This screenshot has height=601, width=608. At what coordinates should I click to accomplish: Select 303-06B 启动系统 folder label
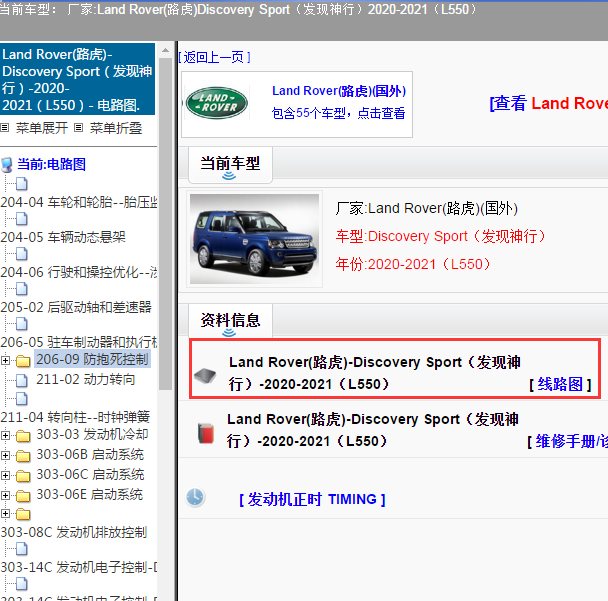click(x=90, y=454)
